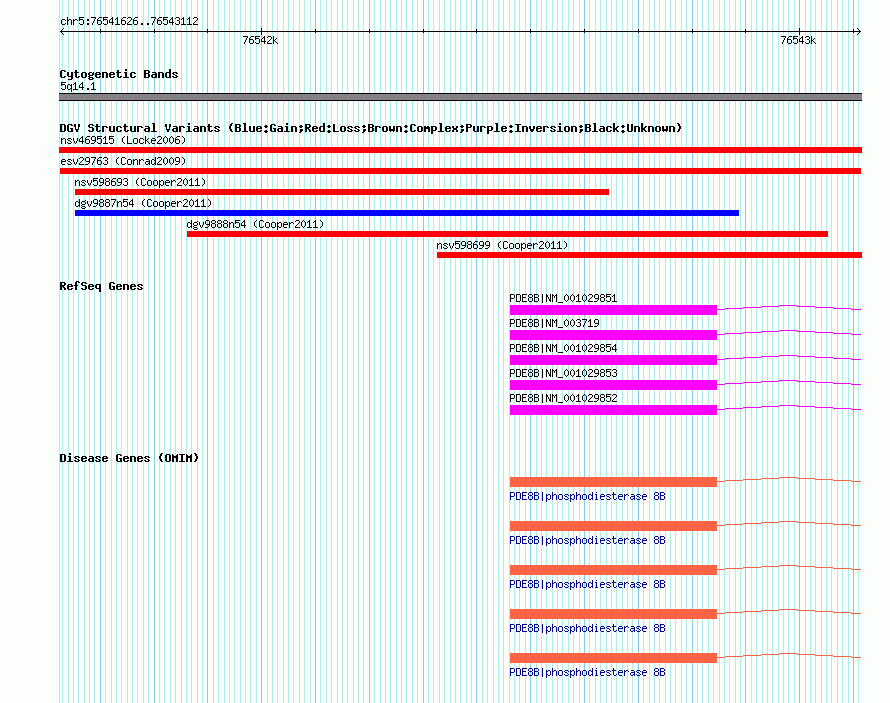Click the PDE8B|NM_001029853 transcript label
This screenshot has width=890, height=703.
pos(563,373)
